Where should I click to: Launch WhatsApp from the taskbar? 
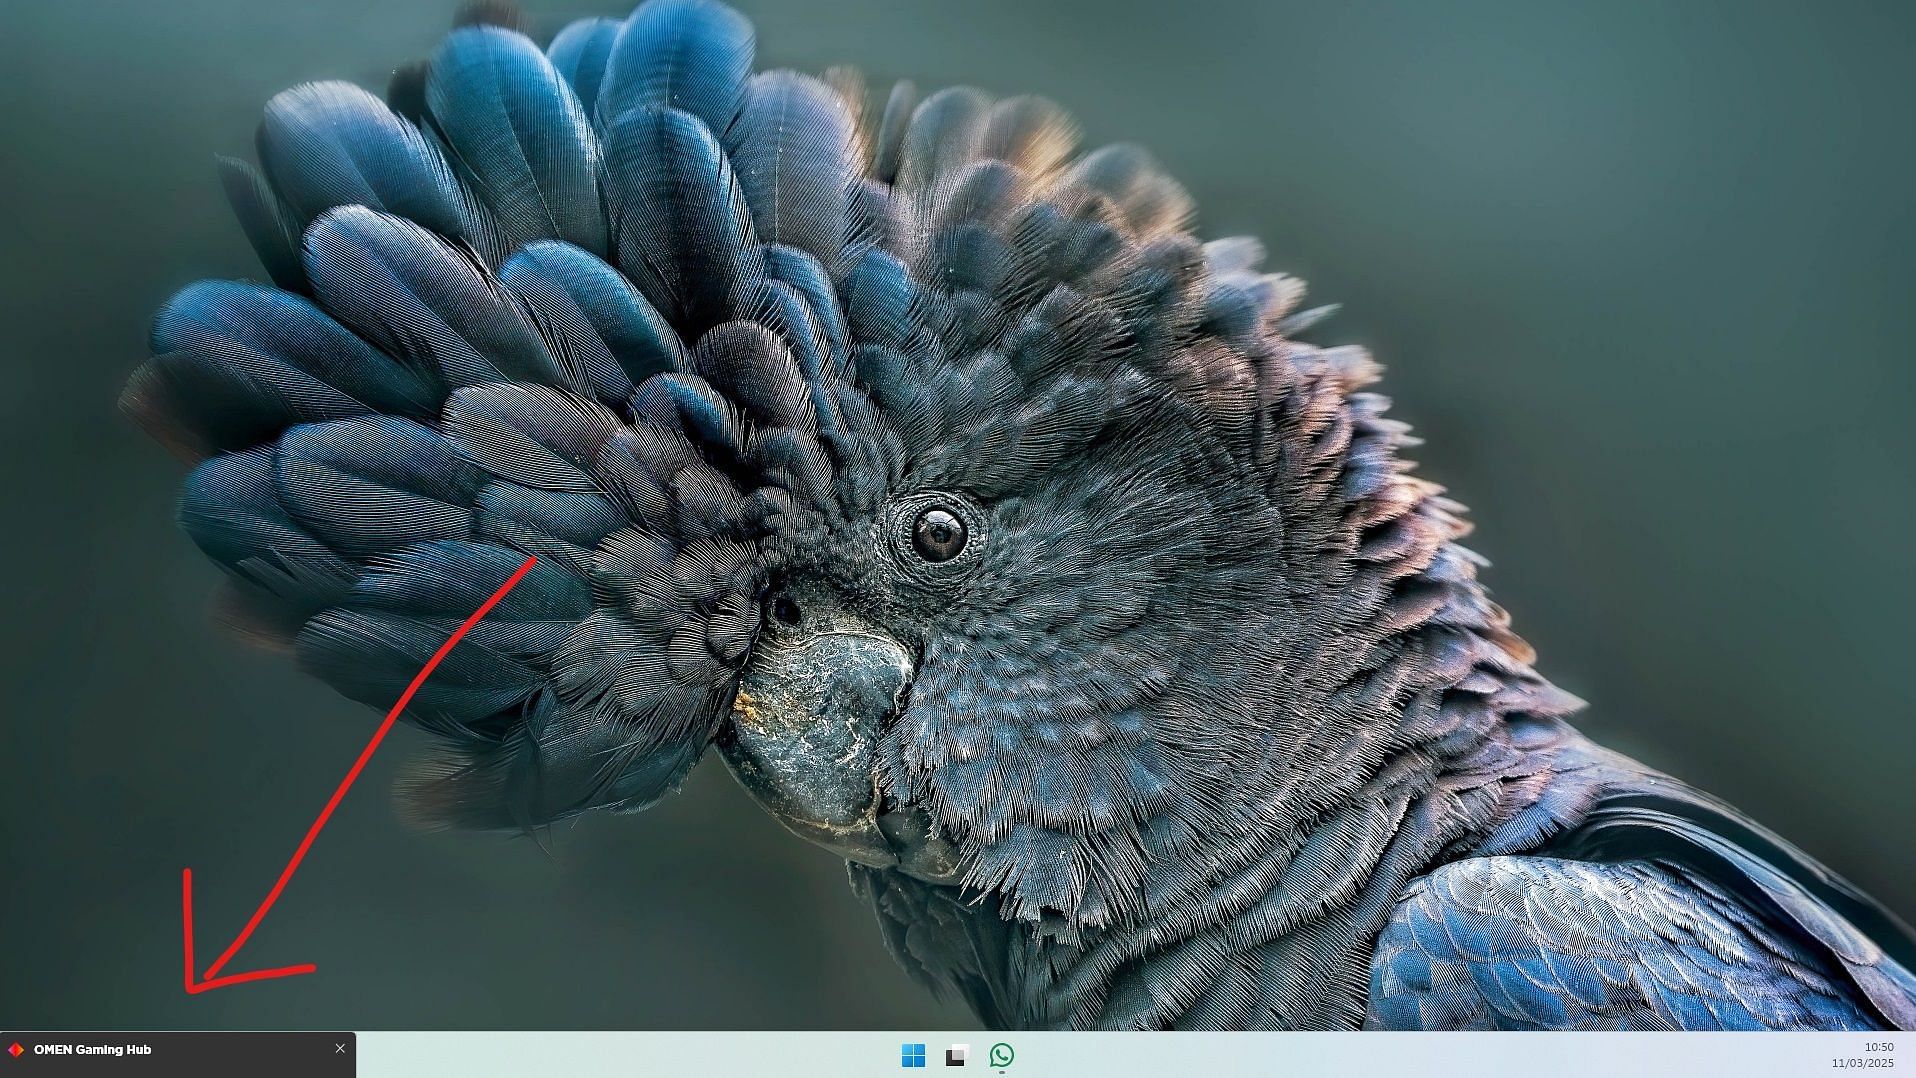pyautogui.click(x=1001, y=1055)
